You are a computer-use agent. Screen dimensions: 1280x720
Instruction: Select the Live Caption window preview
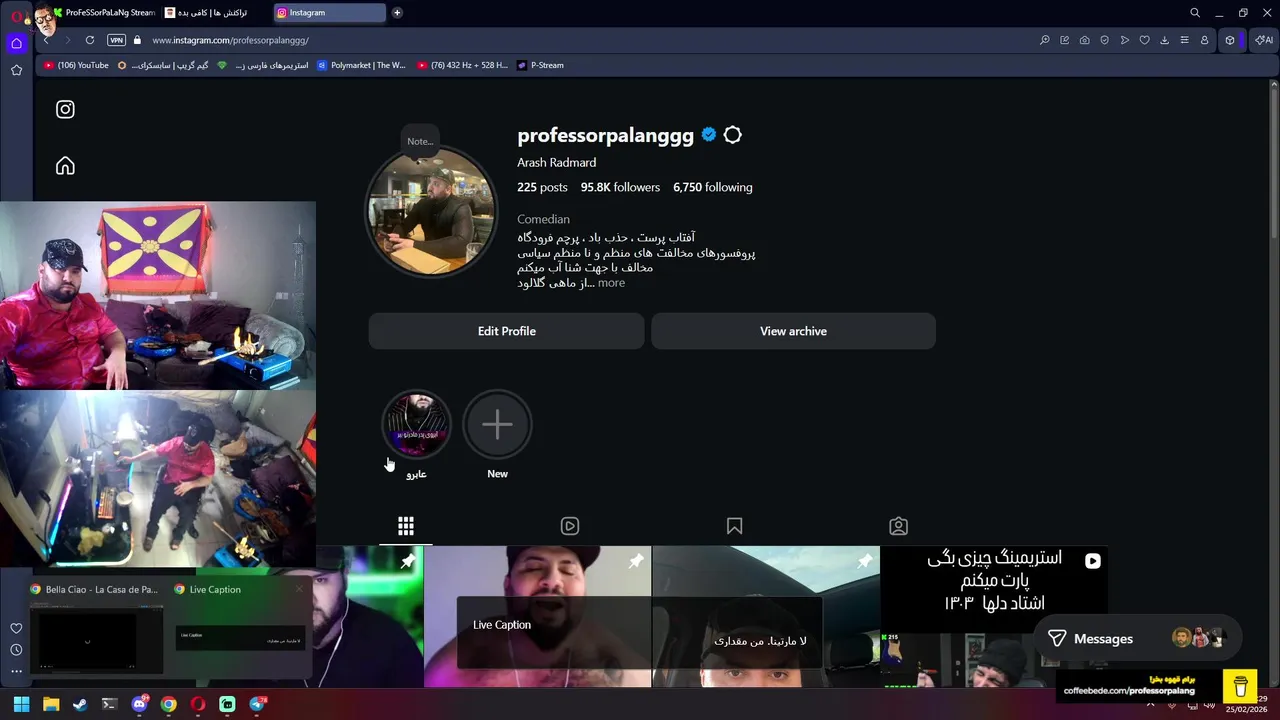[239, 629]
